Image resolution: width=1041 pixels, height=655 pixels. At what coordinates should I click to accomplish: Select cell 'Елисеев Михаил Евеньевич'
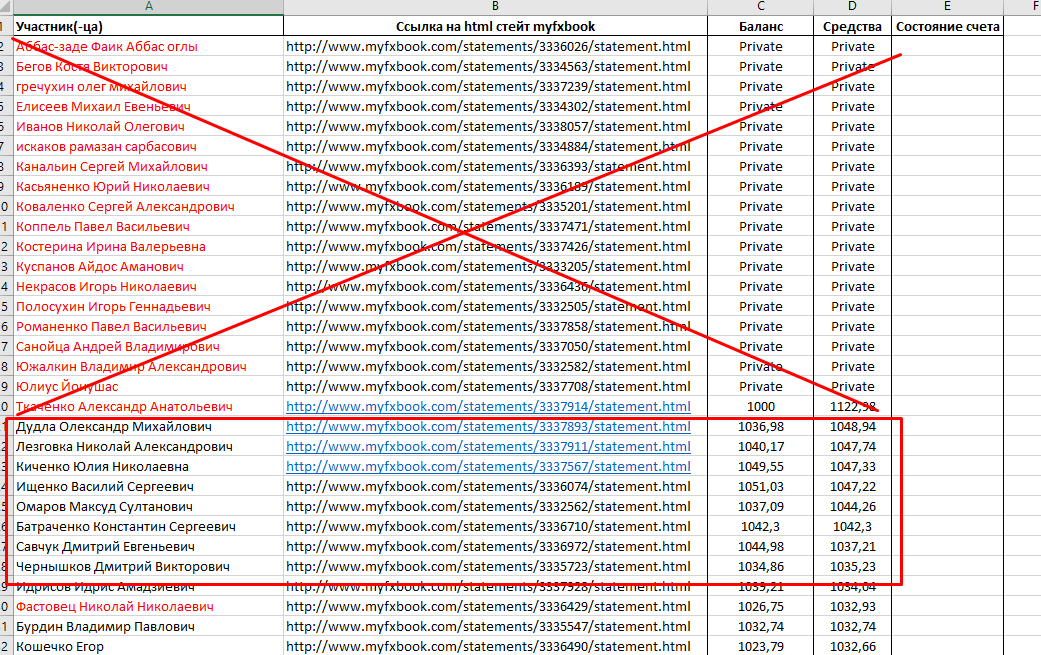[x=148, y=106]
